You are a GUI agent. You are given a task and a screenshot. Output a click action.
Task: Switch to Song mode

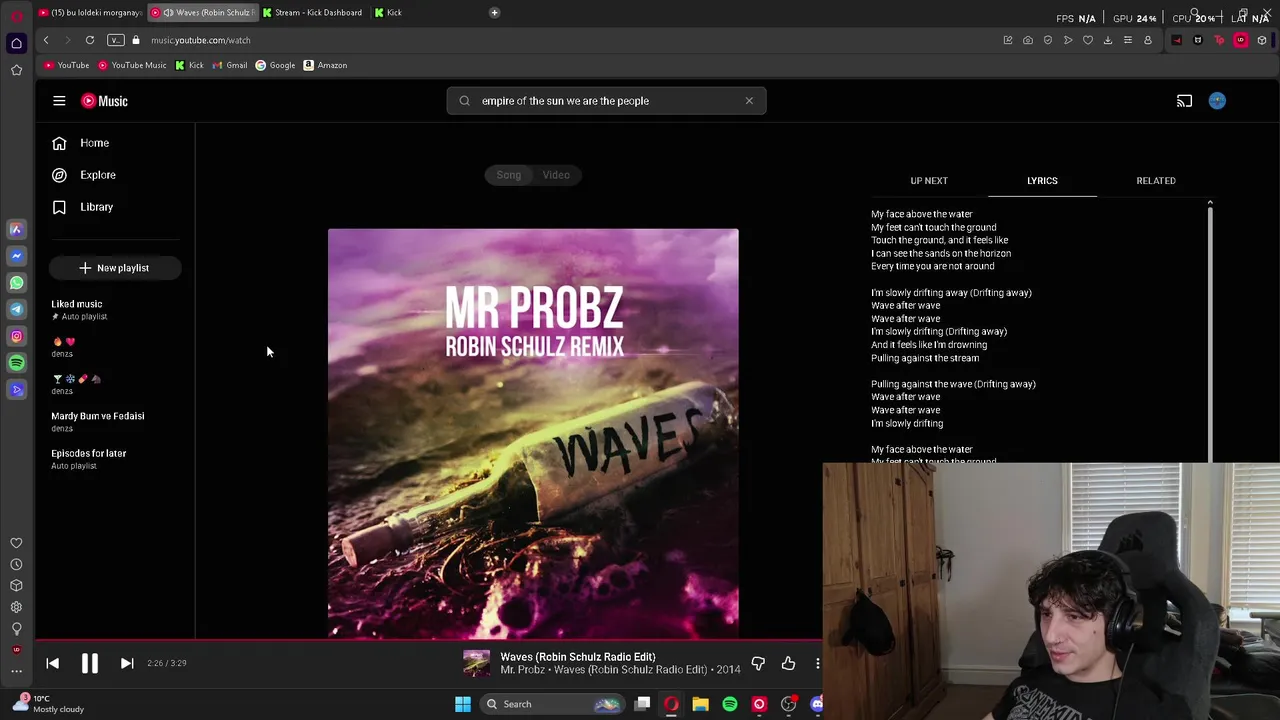509,175
